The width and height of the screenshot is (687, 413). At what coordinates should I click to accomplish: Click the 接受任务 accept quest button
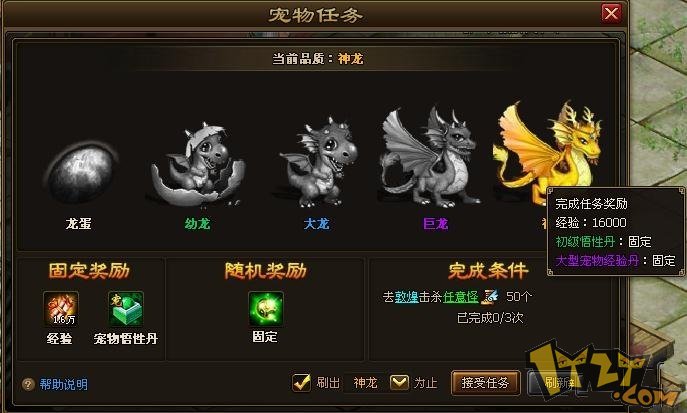pyautogui.click(x=485, y=383)
